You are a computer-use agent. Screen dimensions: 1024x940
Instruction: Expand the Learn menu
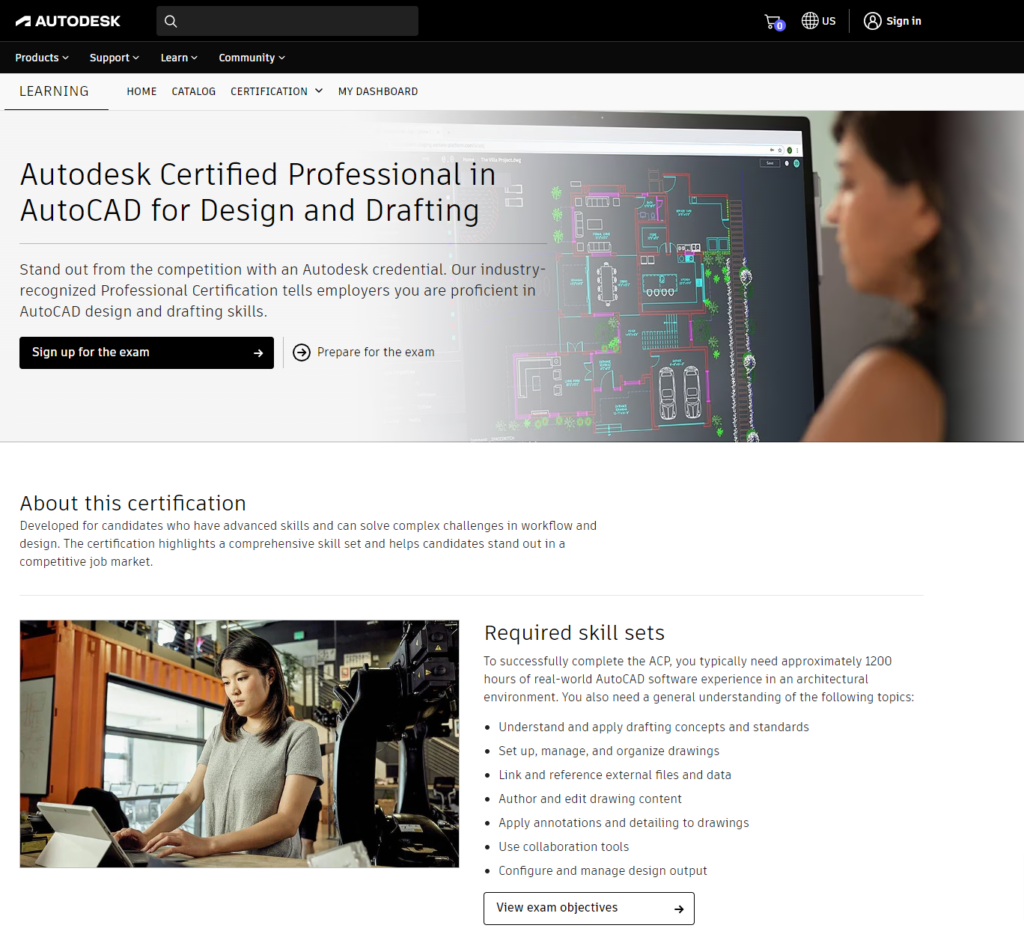tap(178, 58)
